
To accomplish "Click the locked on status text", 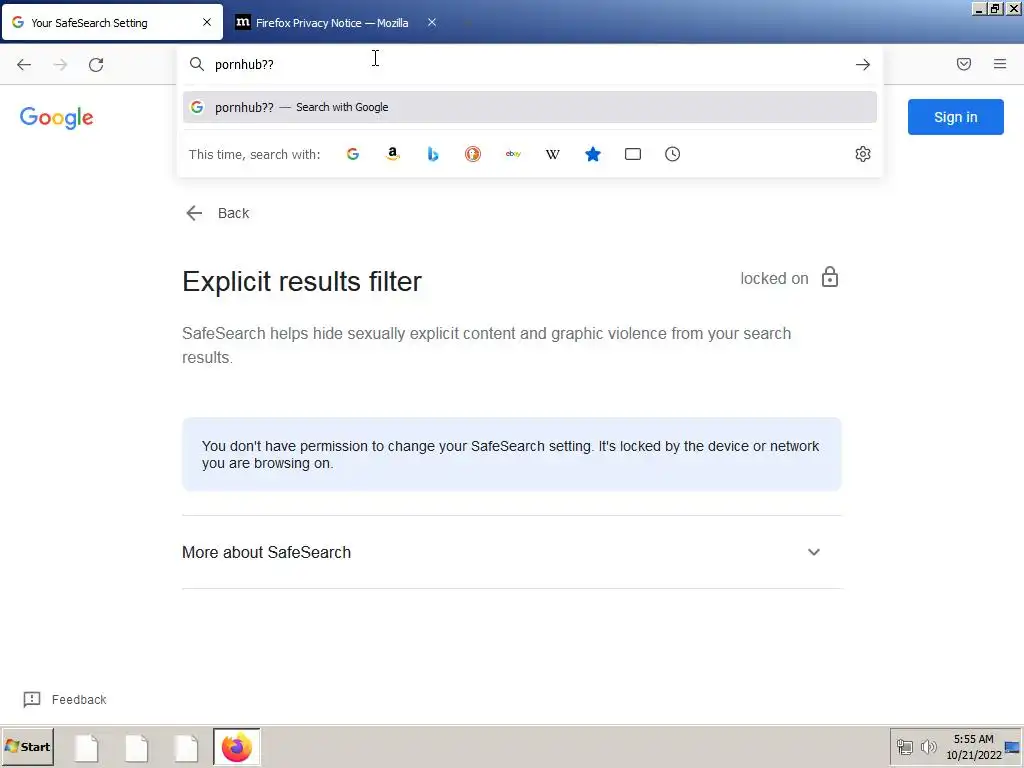I will (x=774, y=278).
